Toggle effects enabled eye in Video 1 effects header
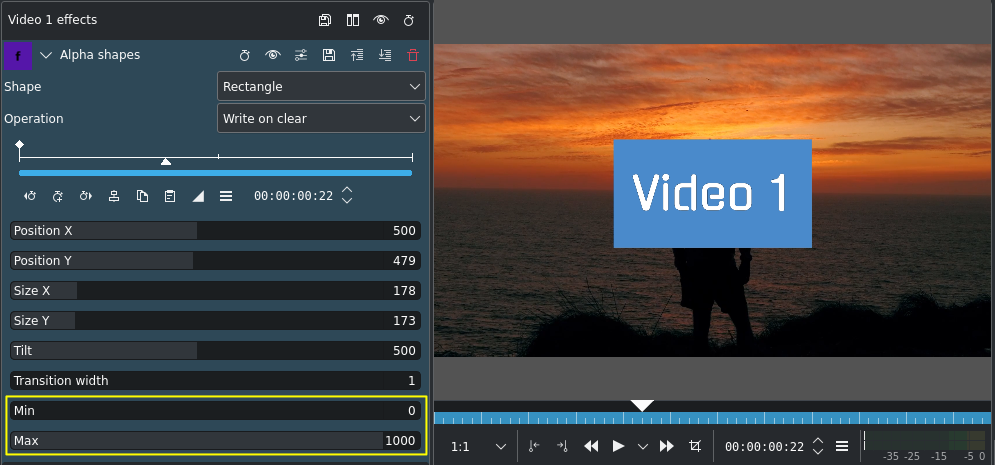995x465 pixels. [381, 20]
